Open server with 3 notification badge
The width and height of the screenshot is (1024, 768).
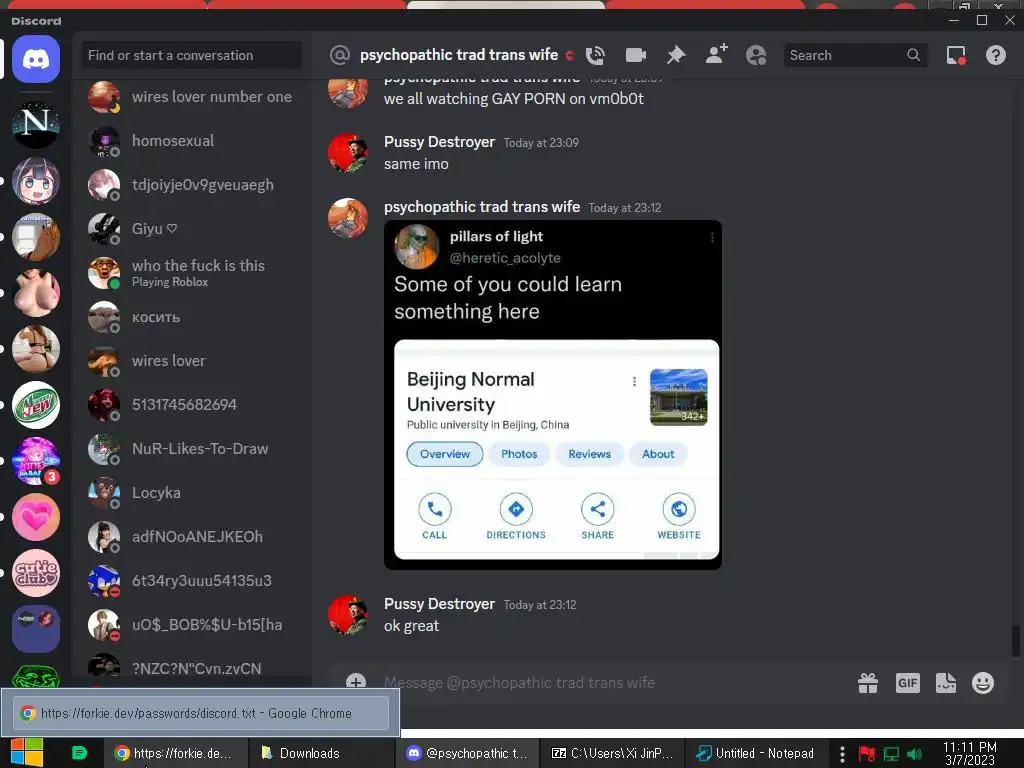(36, 461)
